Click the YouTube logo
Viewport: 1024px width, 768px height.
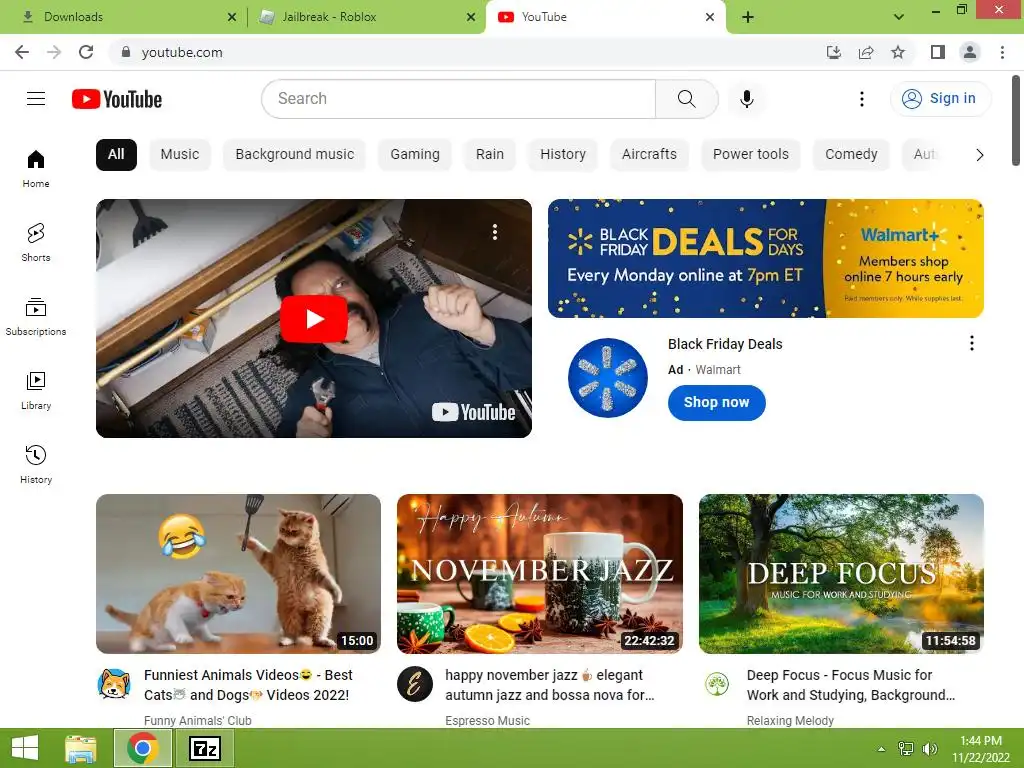[117, 99]
